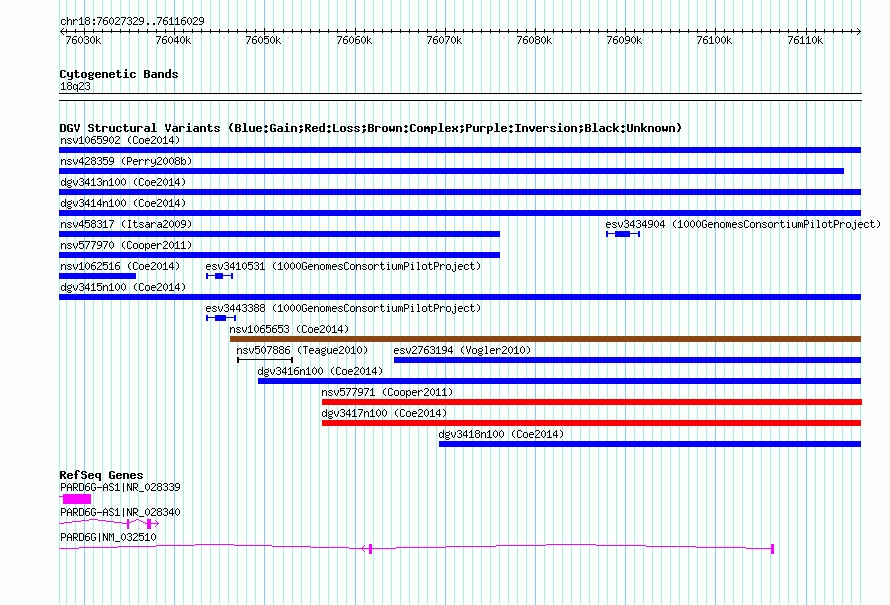Select the nsv577970 (Cooper2011) blue variant bar
890x605 pixels.
[279, 255]
